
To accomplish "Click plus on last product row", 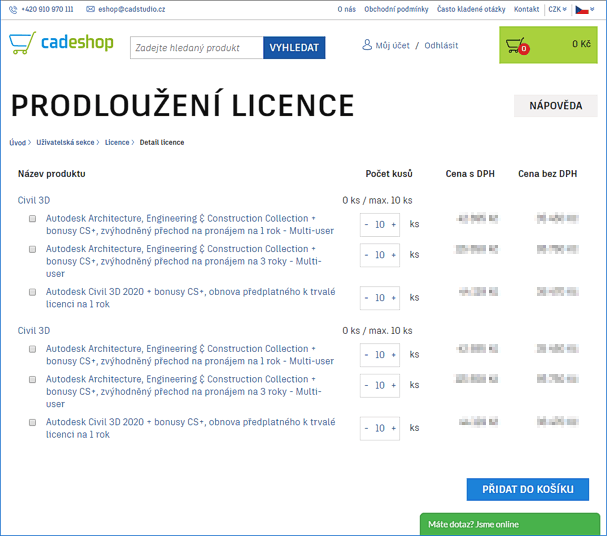I will coord(393,428).
